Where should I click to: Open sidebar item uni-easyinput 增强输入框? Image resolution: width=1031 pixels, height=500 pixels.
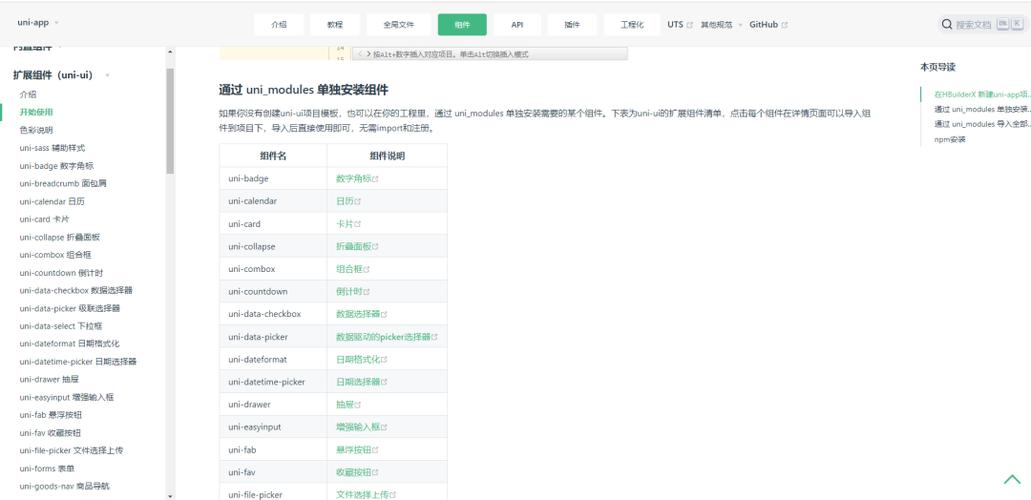(x=66, y=397)
